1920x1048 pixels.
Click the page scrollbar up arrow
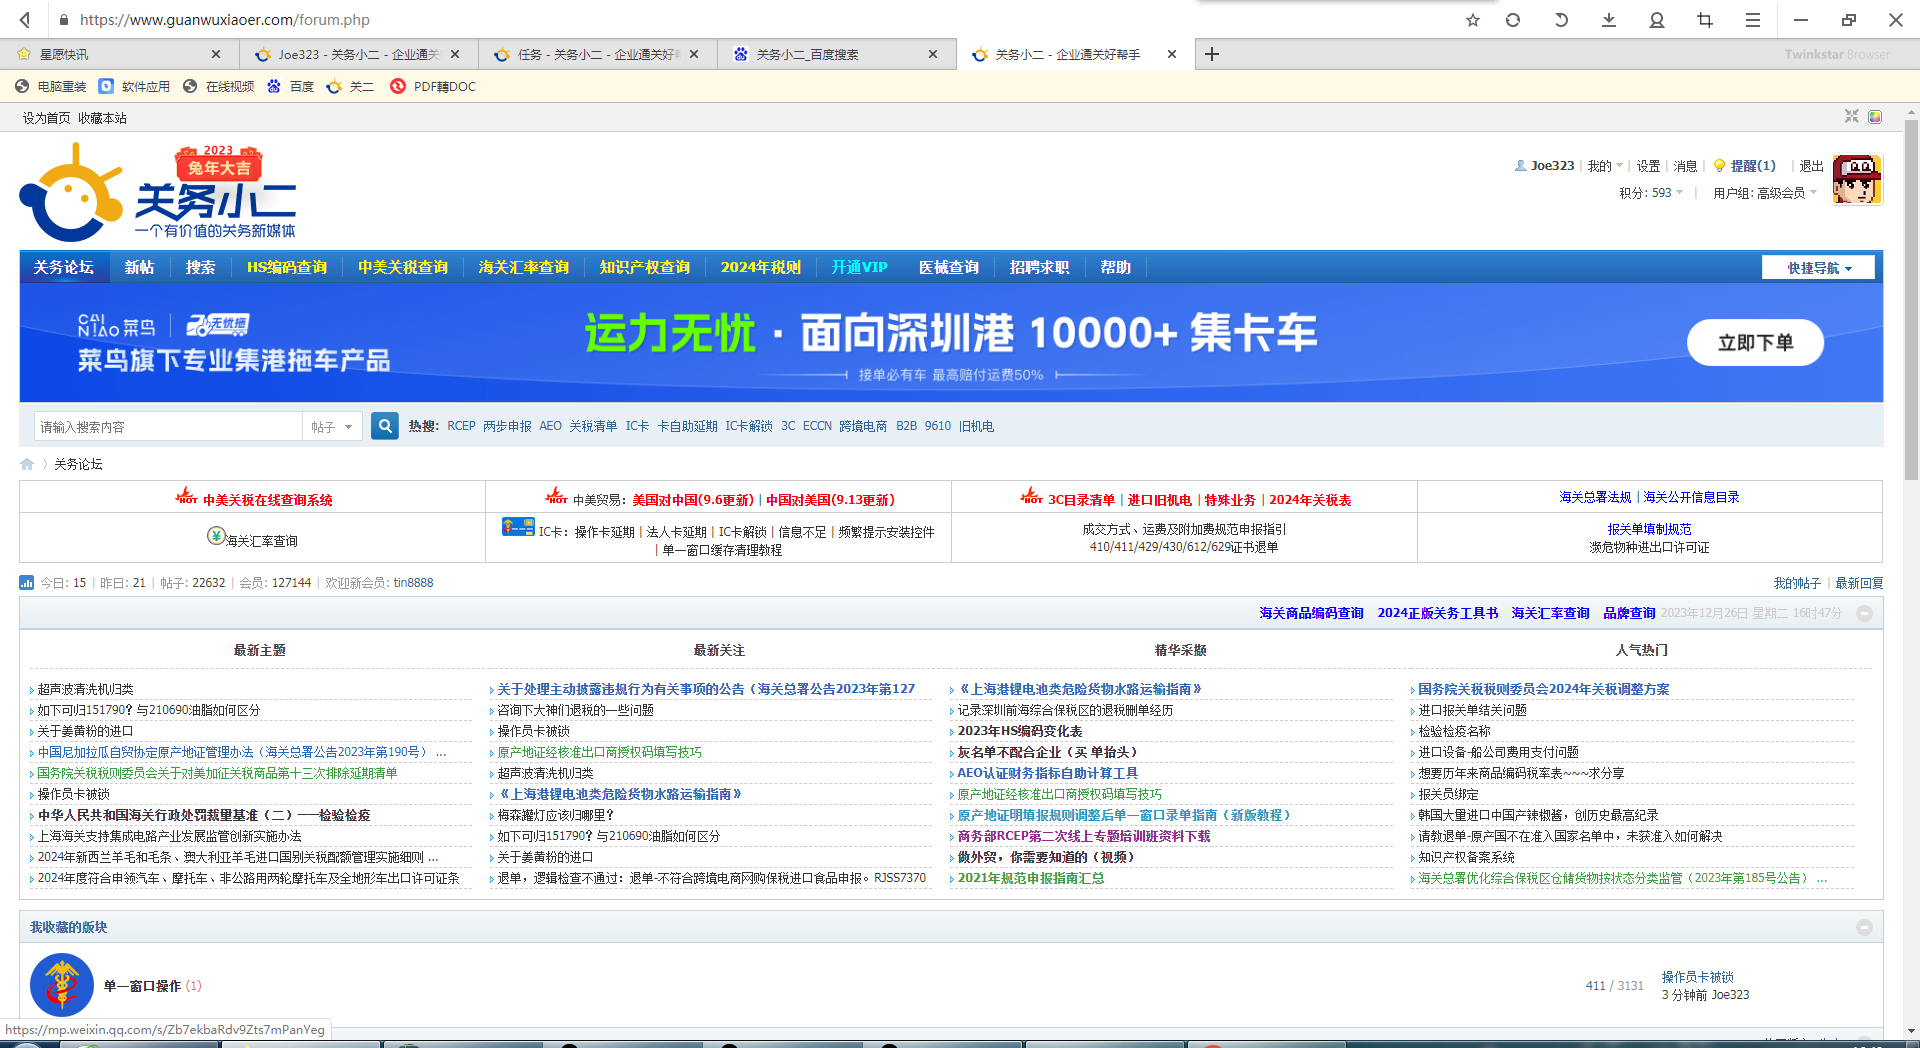[x=1911, y=113]
